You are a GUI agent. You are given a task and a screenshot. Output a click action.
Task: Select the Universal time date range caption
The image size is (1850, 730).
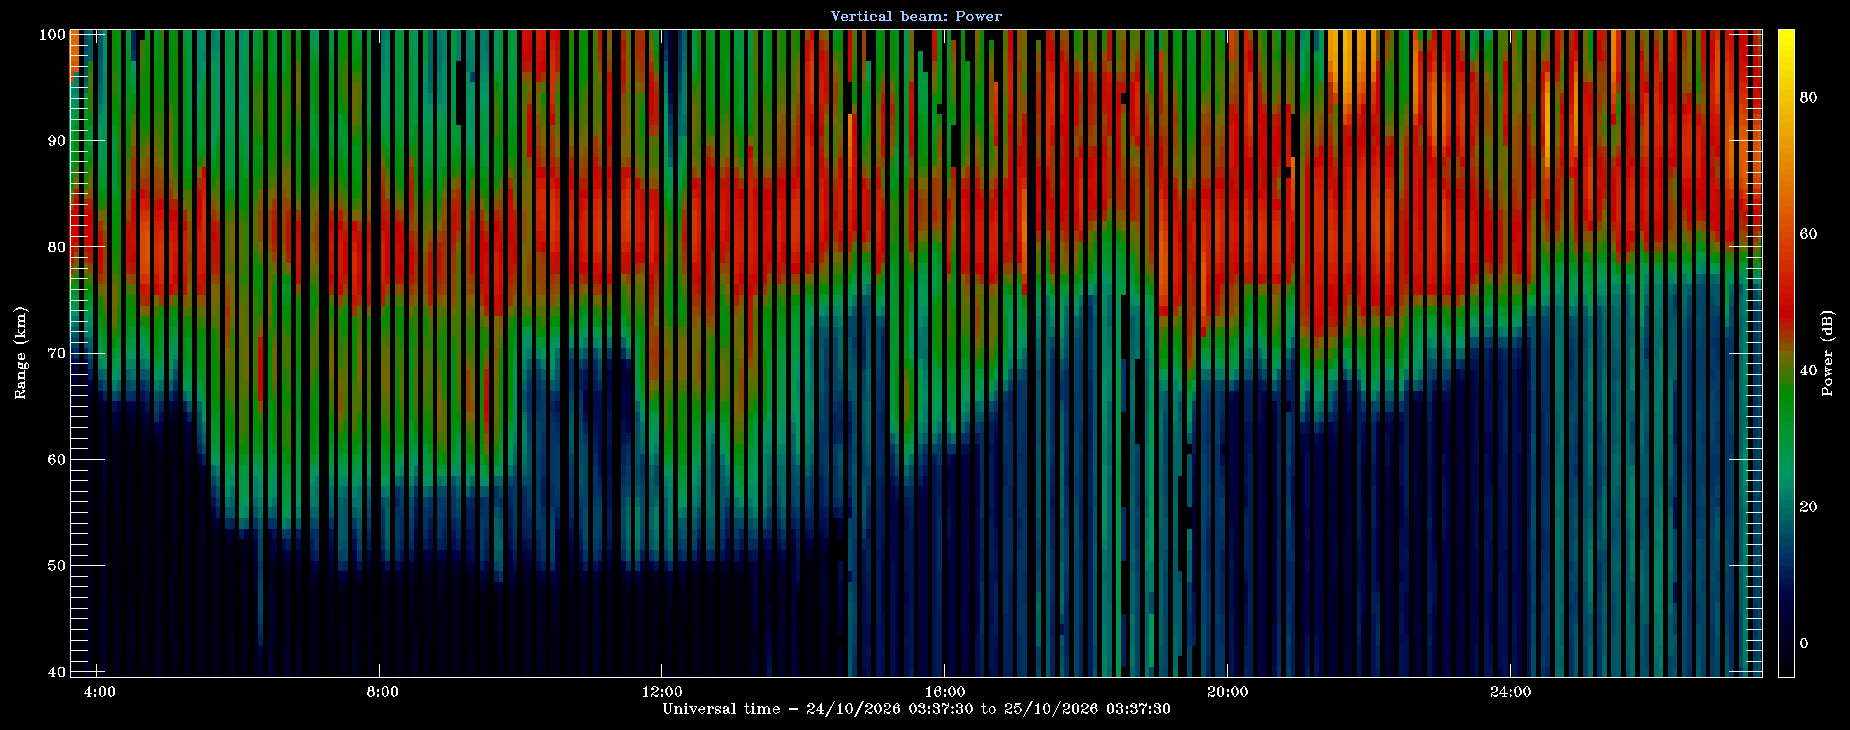(x=916, y=709)
